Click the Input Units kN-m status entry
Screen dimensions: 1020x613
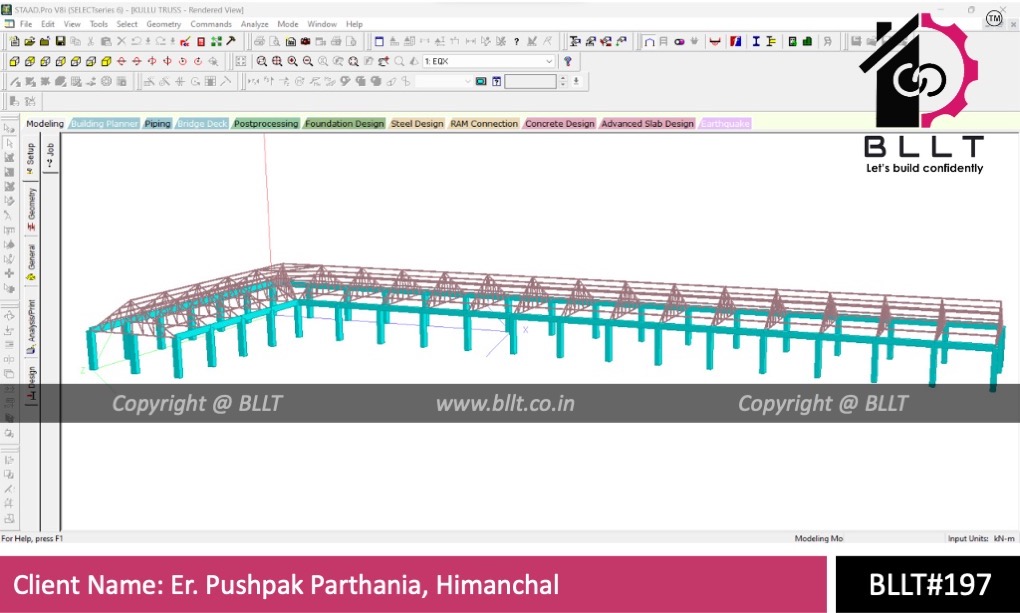point(981,538)
